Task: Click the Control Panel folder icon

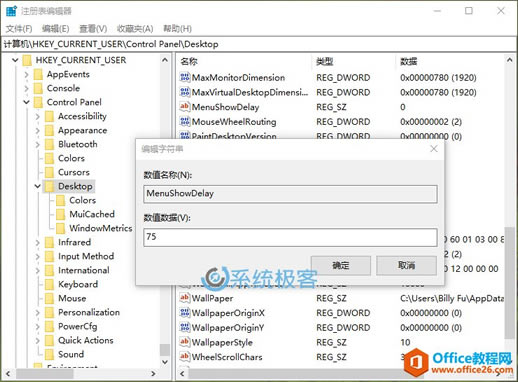Action: coord(38,102)
